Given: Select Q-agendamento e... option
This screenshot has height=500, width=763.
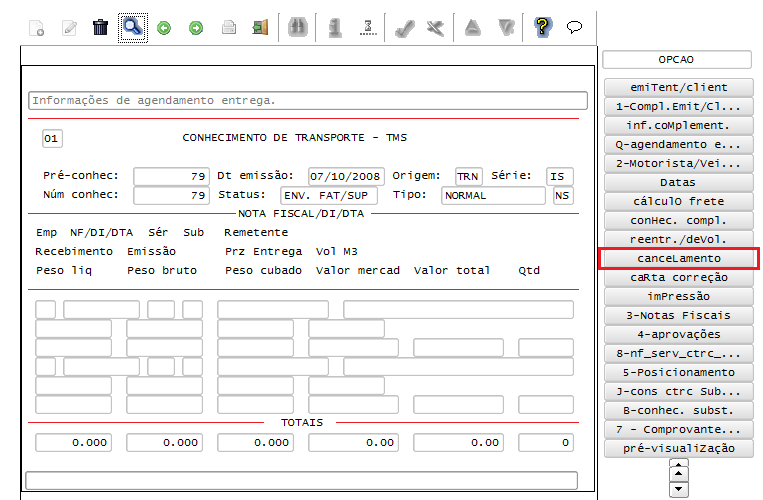Looking at the screenshot, I should pos(679,144).
